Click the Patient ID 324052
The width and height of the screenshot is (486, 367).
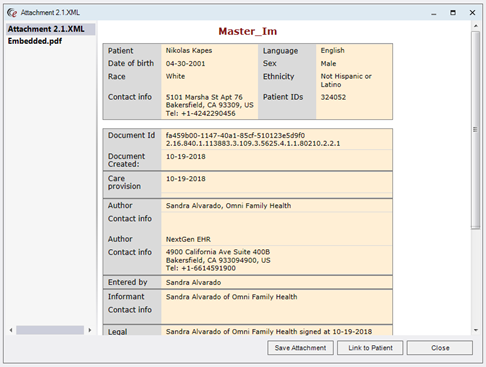click(333, 97)
